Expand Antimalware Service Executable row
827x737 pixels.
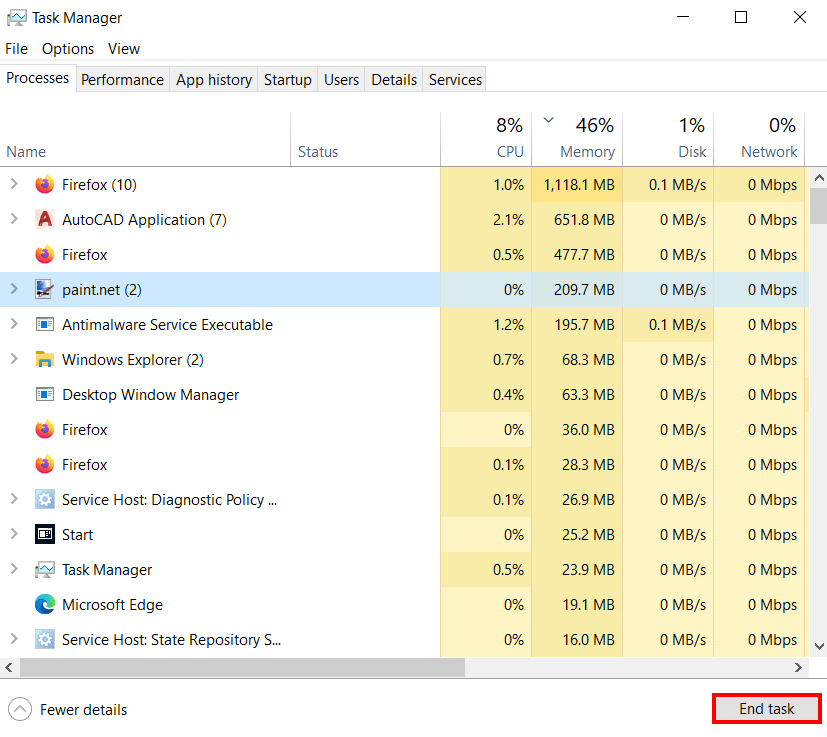(x=14, y=324)
